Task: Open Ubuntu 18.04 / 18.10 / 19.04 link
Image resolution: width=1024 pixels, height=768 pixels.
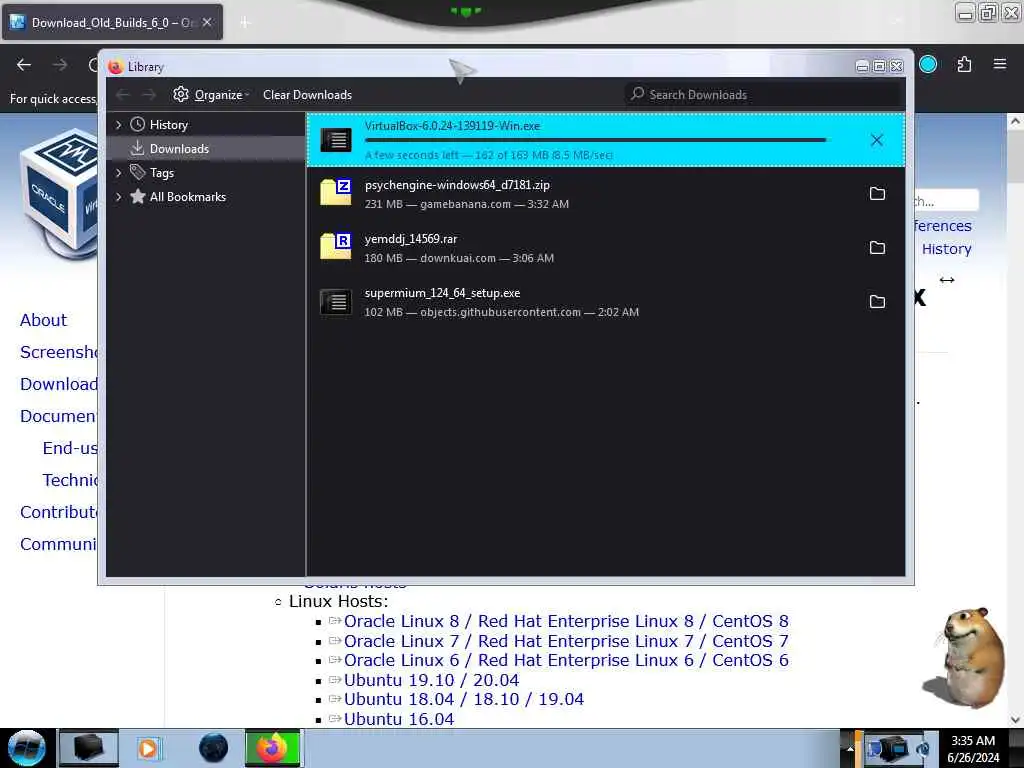Action: pyautogui.click(x=464, y=699)
